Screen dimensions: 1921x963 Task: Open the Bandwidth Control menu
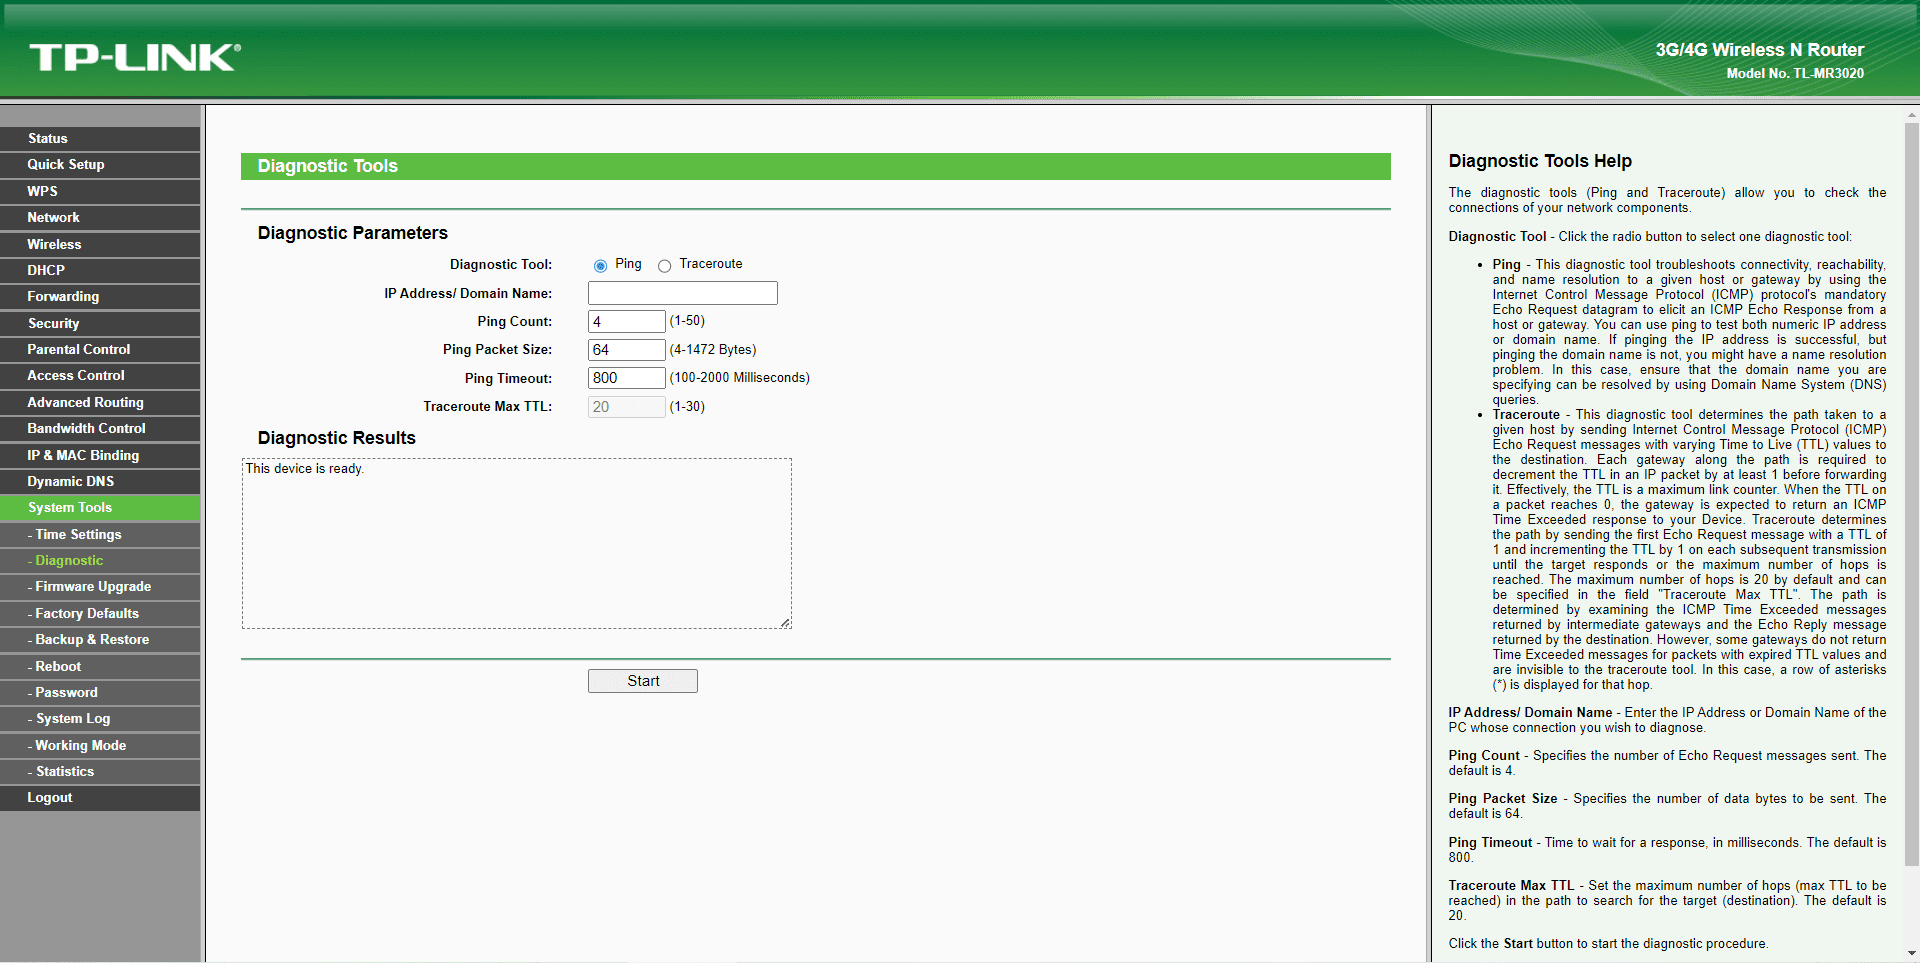pos(100,428)
